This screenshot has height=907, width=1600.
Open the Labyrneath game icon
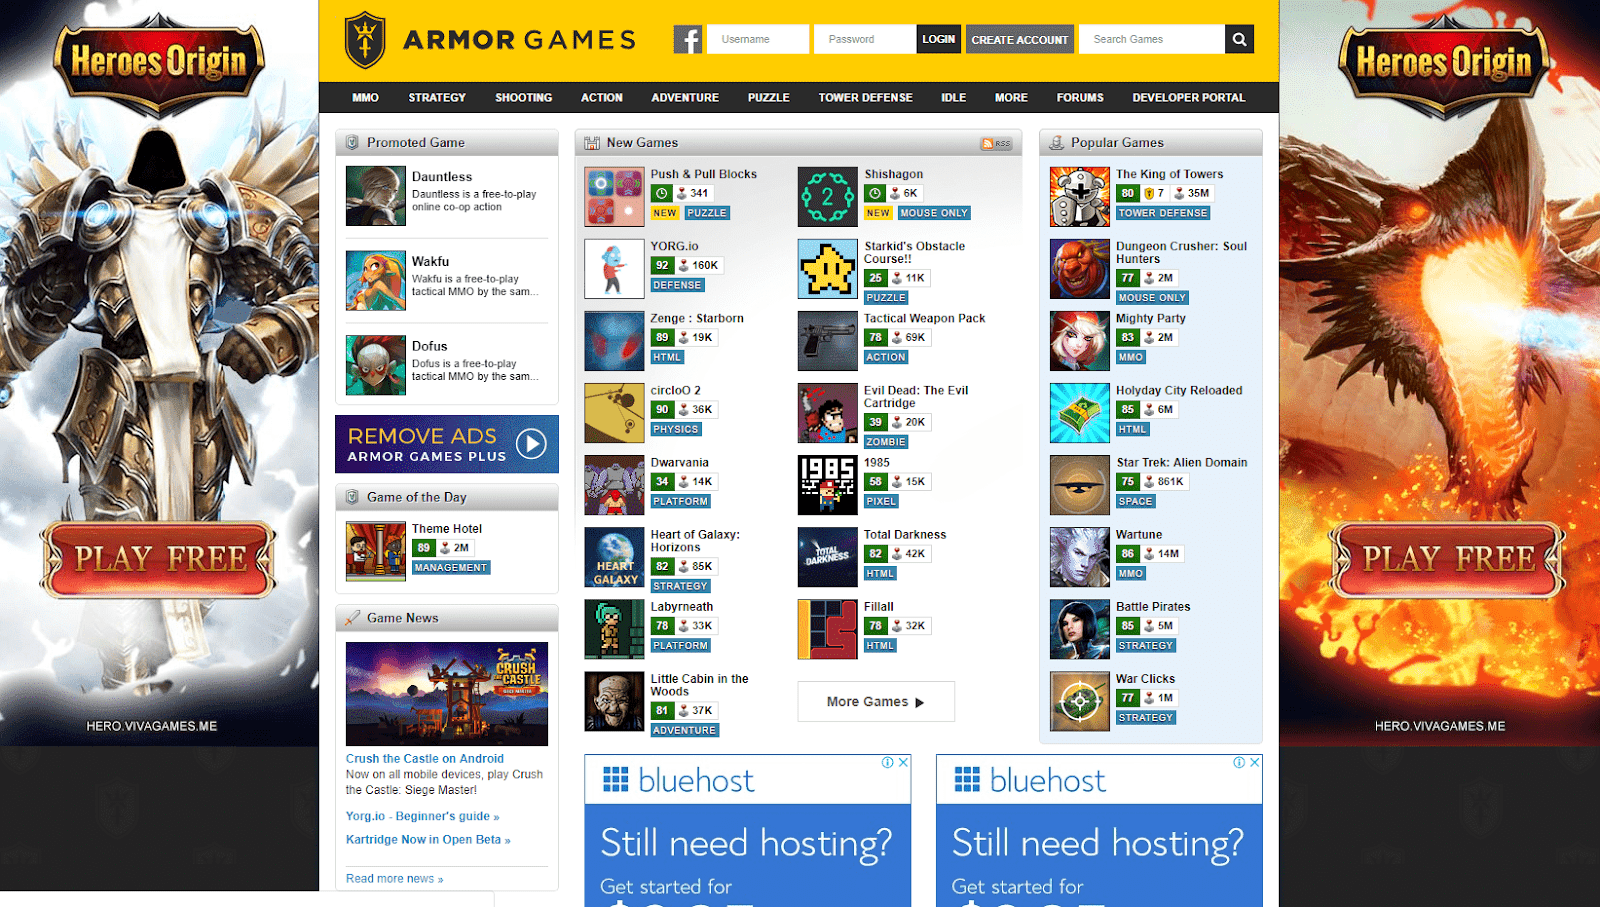(614, 629)
